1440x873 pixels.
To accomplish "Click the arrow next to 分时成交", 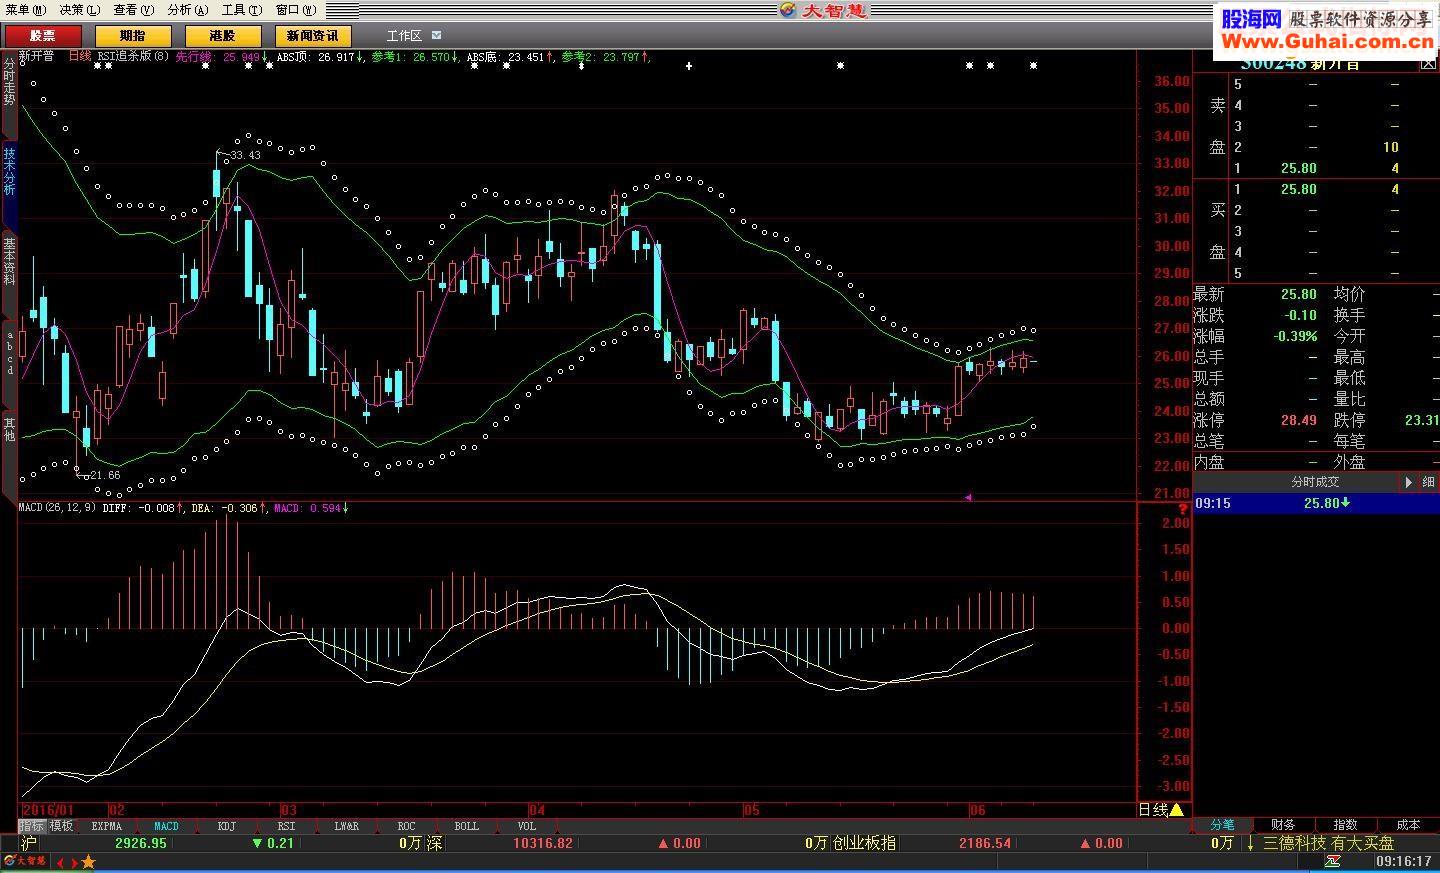I will click(1408, 482).
